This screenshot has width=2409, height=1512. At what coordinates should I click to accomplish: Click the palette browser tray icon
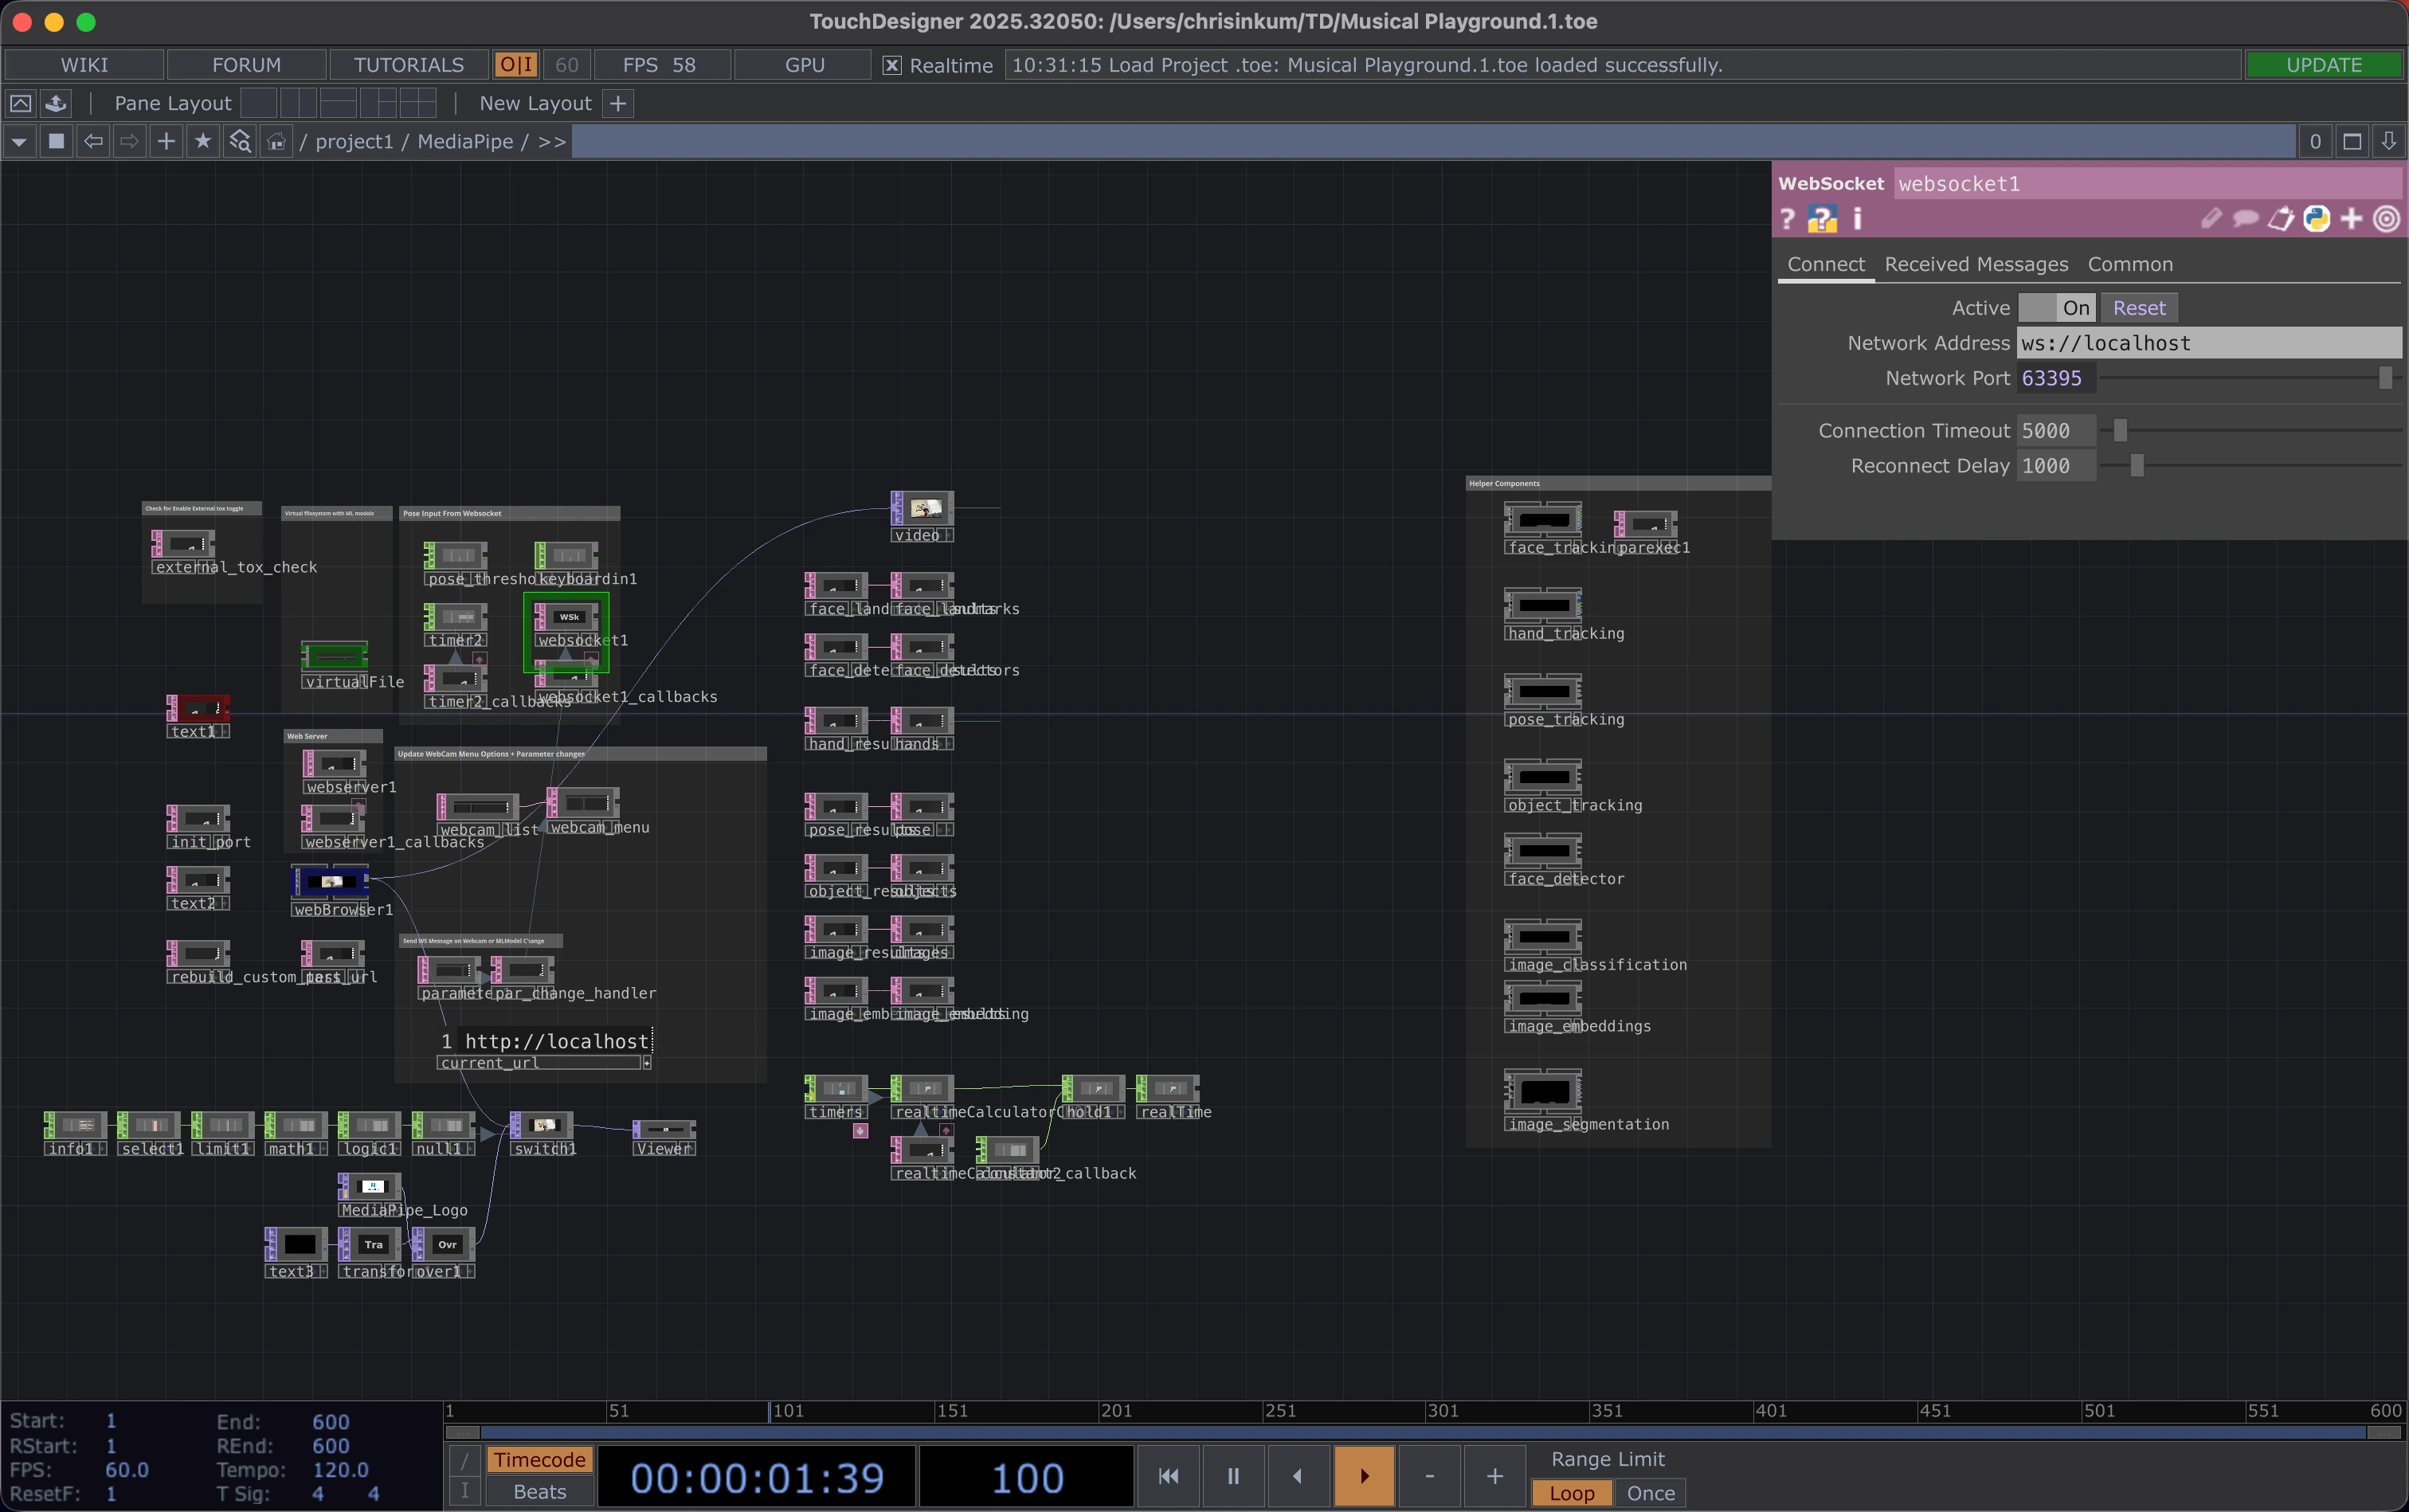click(x=56, y=103)
